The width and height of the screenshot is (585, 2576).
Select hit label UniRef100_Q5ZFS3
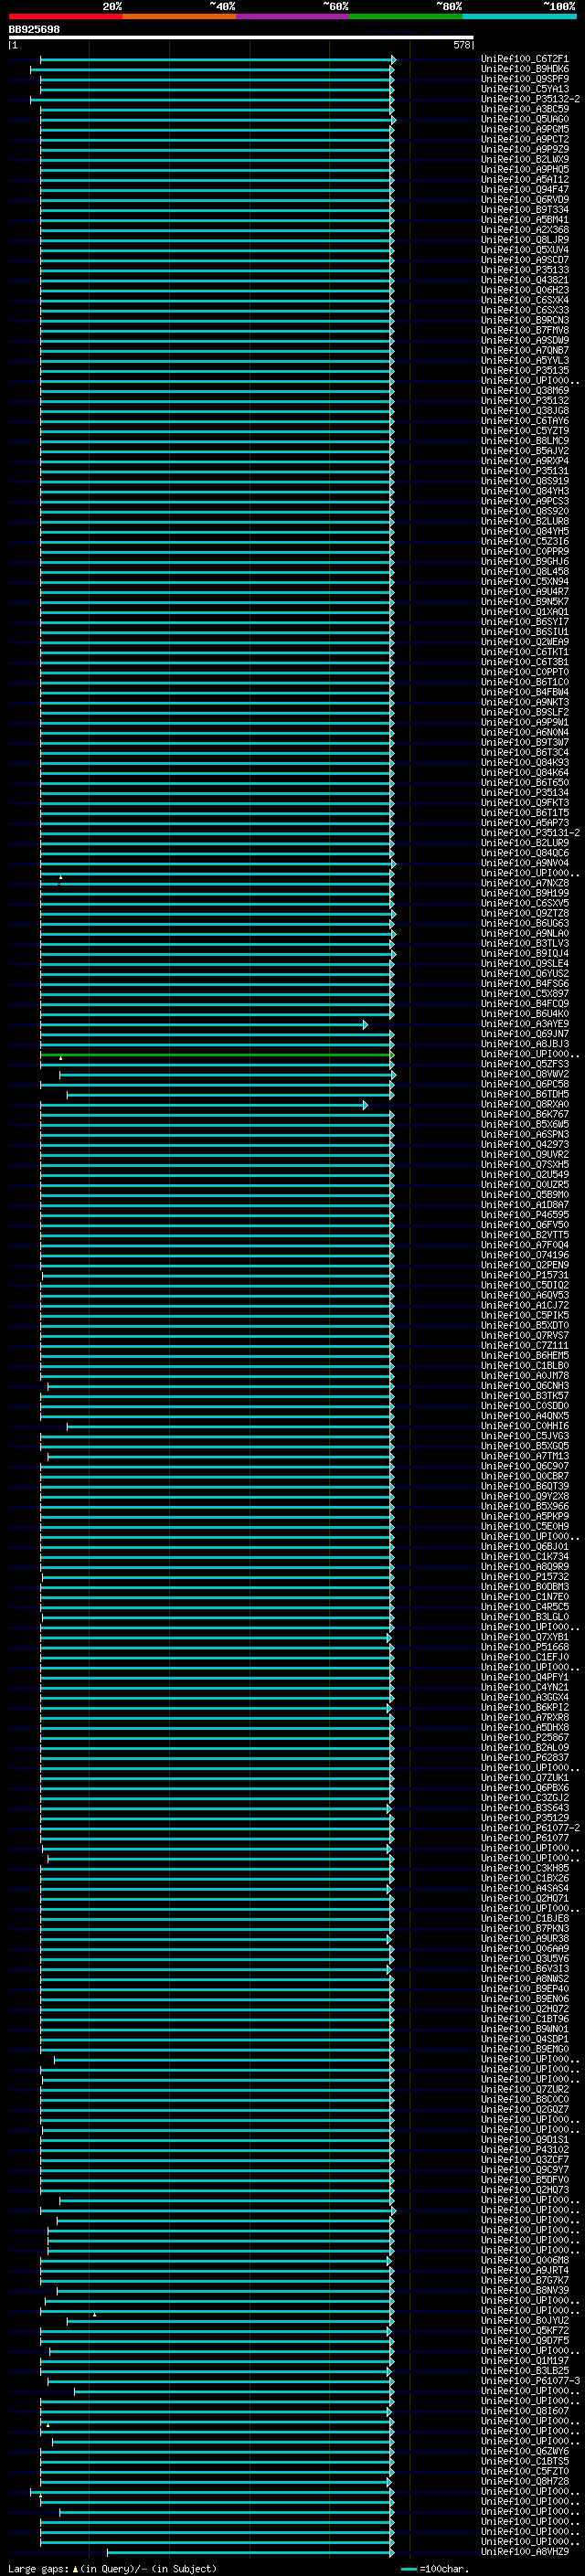point(525,1064)
